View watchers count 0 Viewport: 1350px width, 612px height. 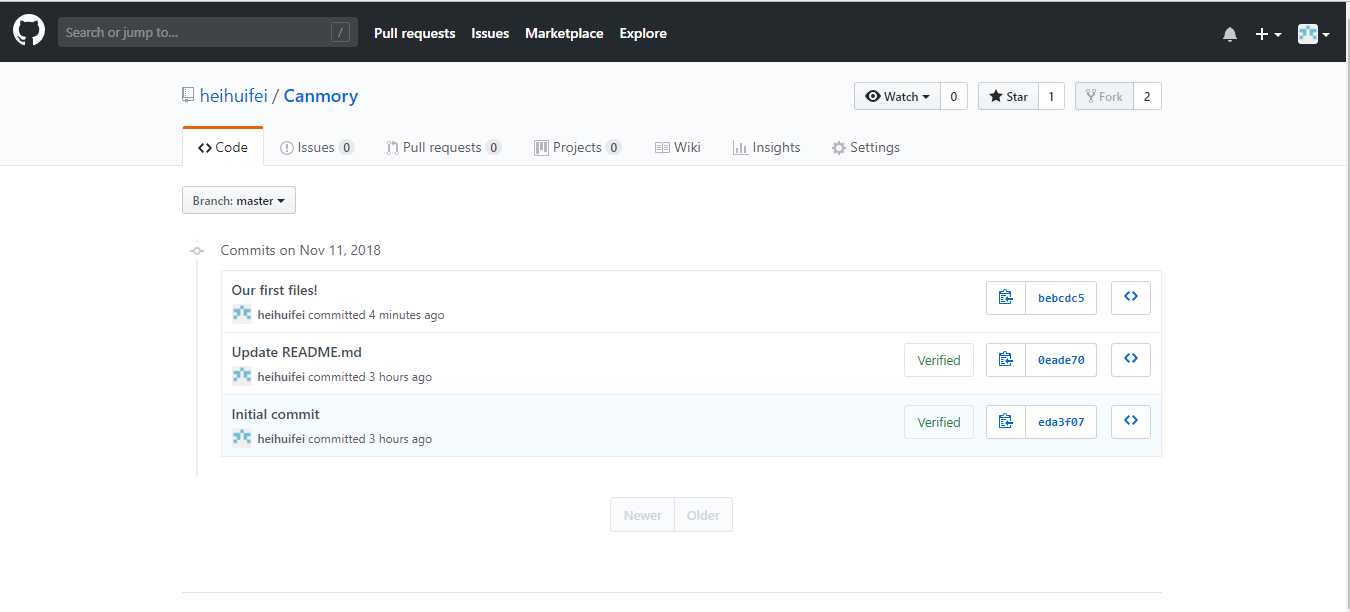pos(953,96)
